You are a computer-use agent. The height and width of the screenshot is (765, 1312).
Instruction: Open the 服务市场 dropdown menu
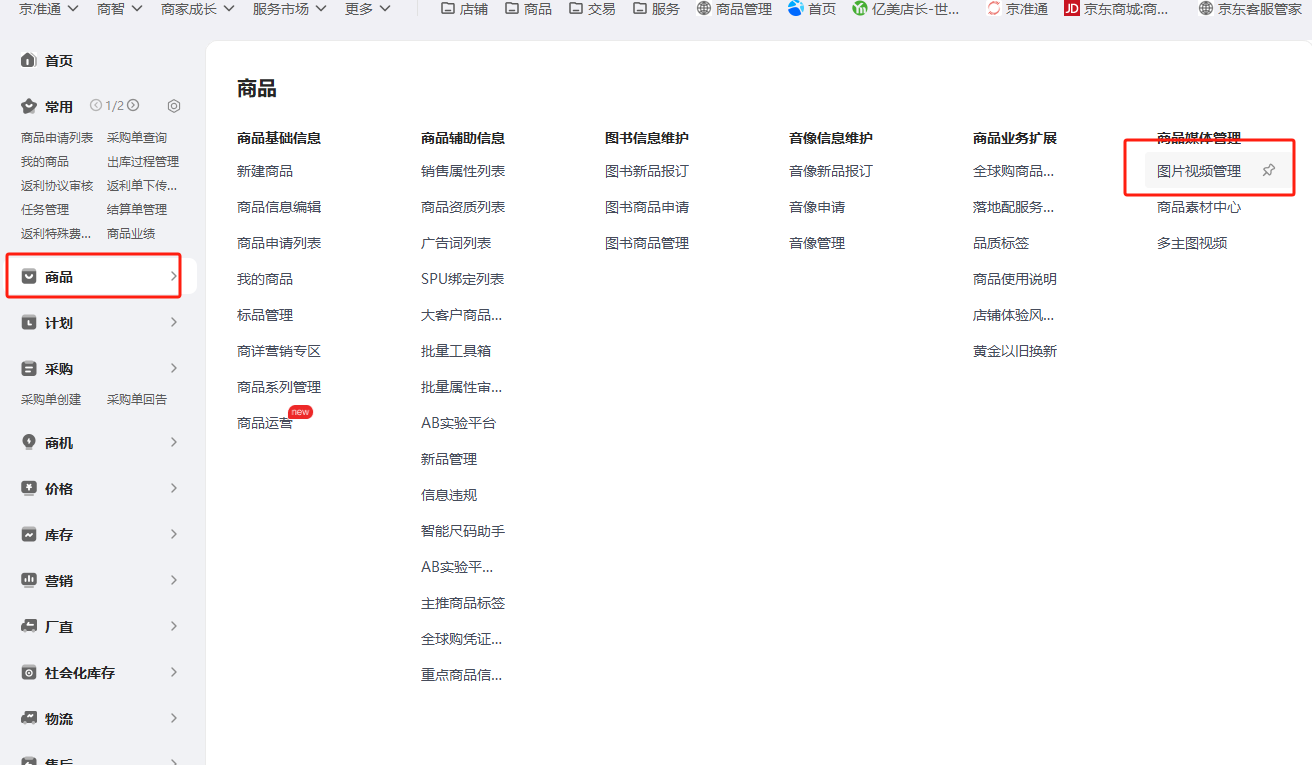(289, 9)
